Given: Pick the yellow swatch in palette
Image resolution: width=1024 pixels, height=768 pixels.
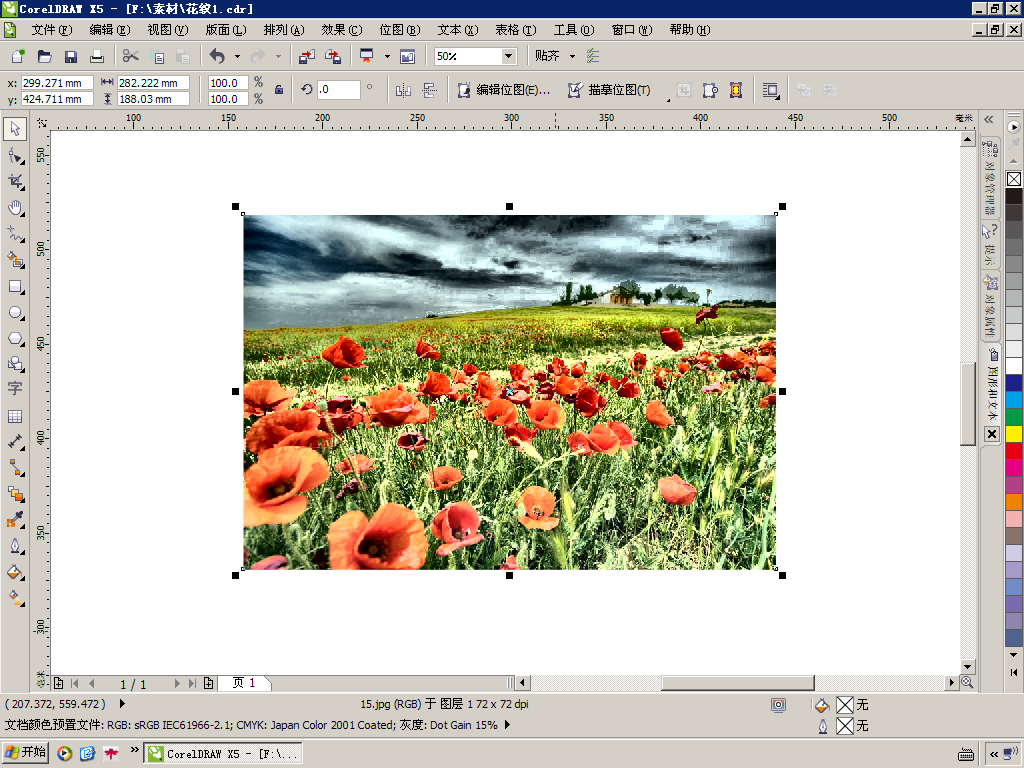Looking at the screenshot, I should (1014, 434).
